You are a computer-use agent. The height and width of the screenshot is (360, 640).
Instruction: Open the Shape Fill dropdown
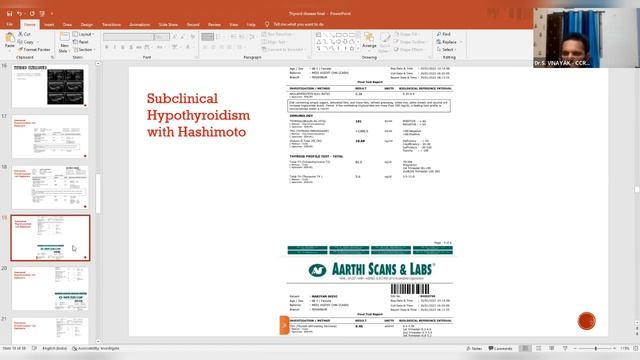pyautogui.click(x=406, y=34)
